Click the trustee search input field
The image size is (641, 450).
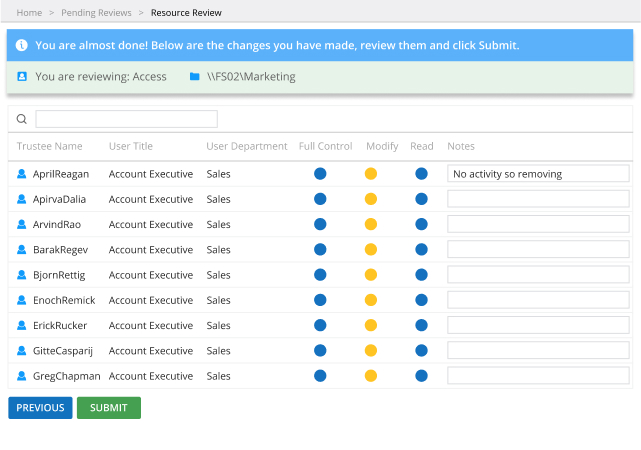click(126, 119)
